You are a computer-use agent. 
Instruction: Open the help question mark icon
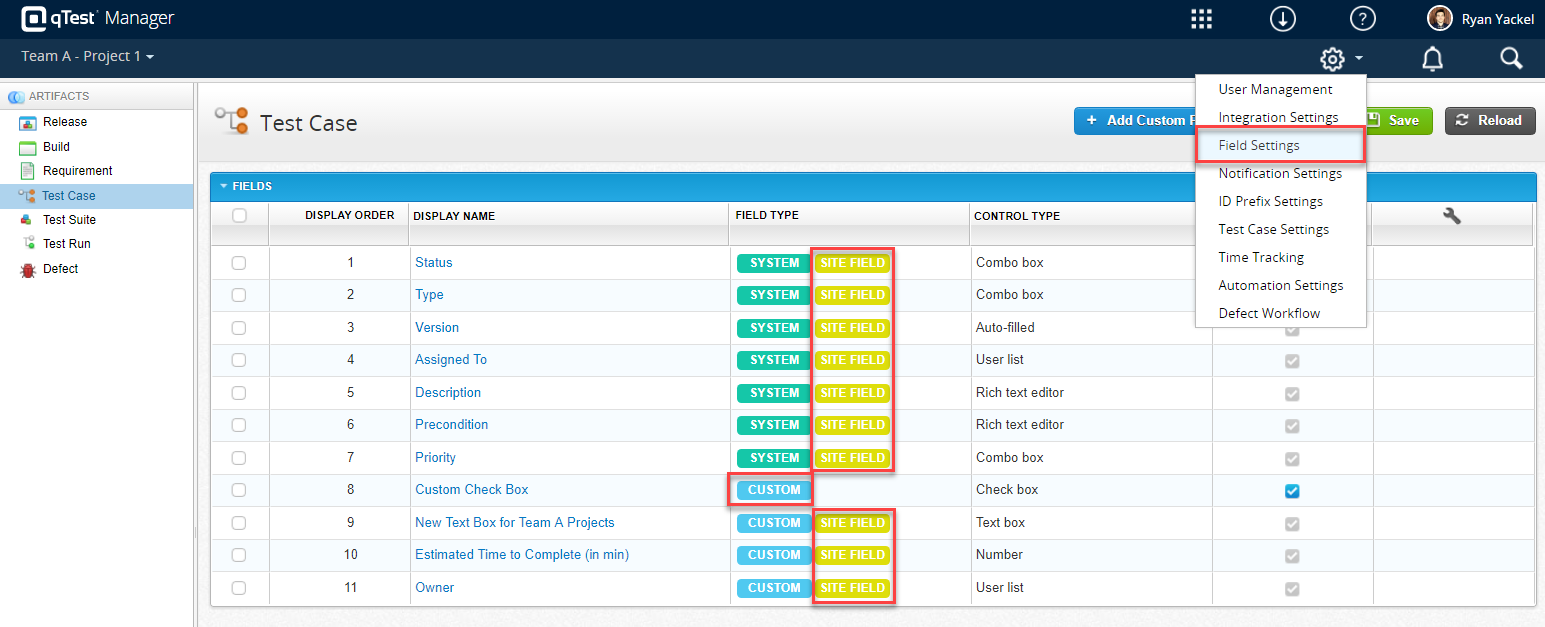[1362, 19]
